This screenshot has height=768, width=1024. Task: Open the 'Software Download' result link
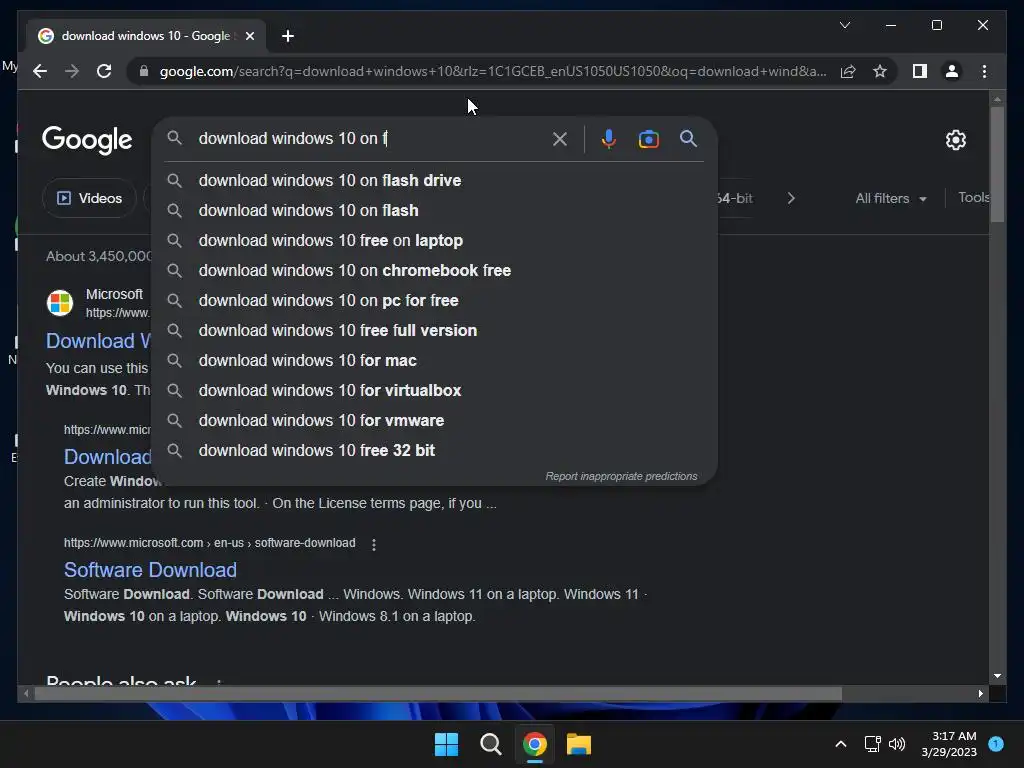click(150, 570)
